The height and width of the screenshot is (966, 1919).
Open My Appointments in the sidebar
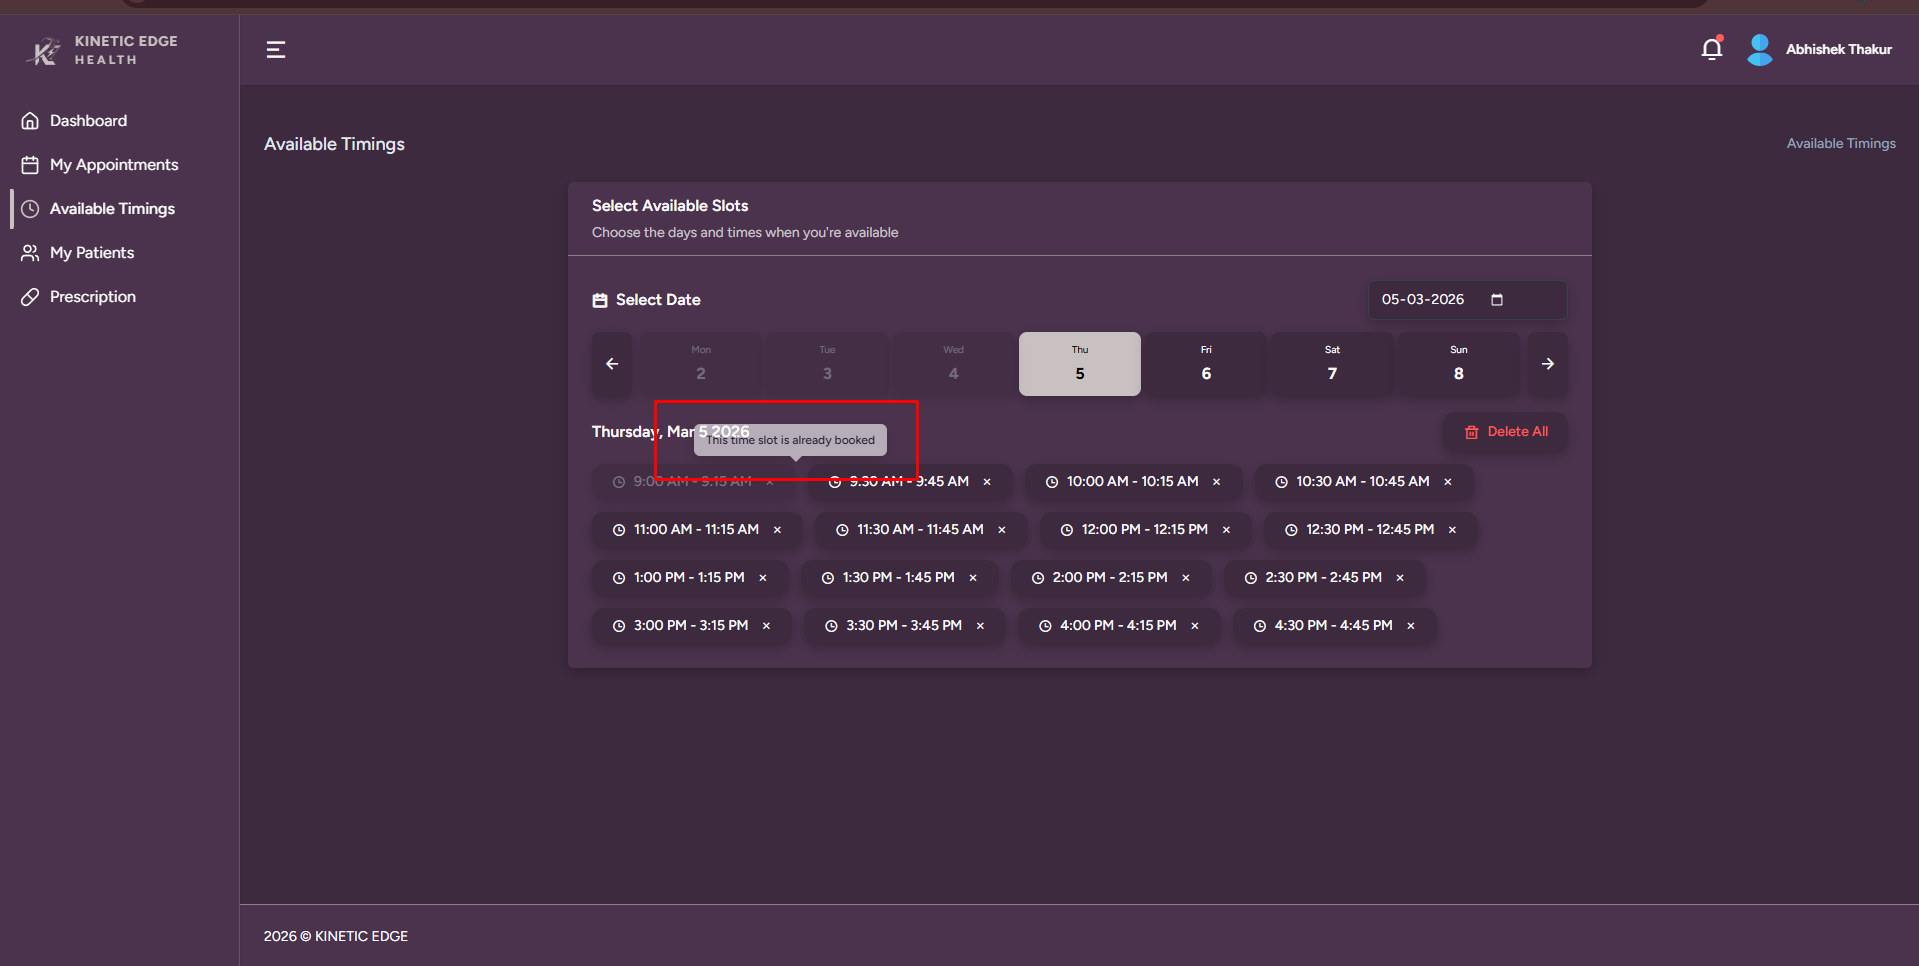[x=113, y=165]
